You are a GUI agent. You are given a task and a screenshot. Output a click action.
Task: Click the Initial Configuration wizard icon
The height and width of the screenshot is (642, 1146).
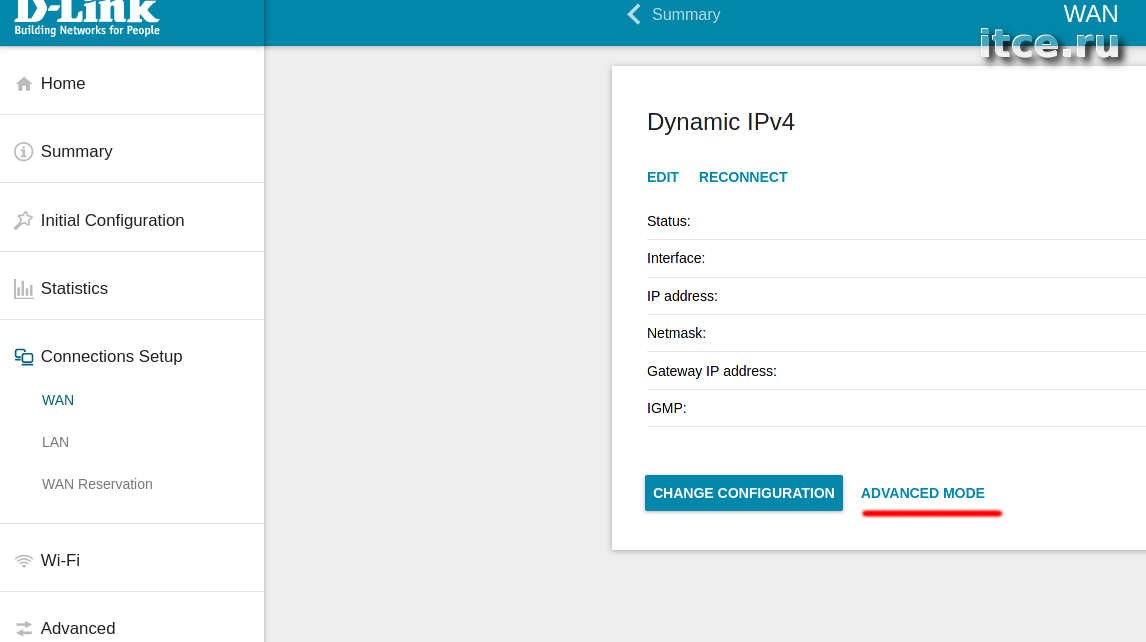(x=23, y=220)
